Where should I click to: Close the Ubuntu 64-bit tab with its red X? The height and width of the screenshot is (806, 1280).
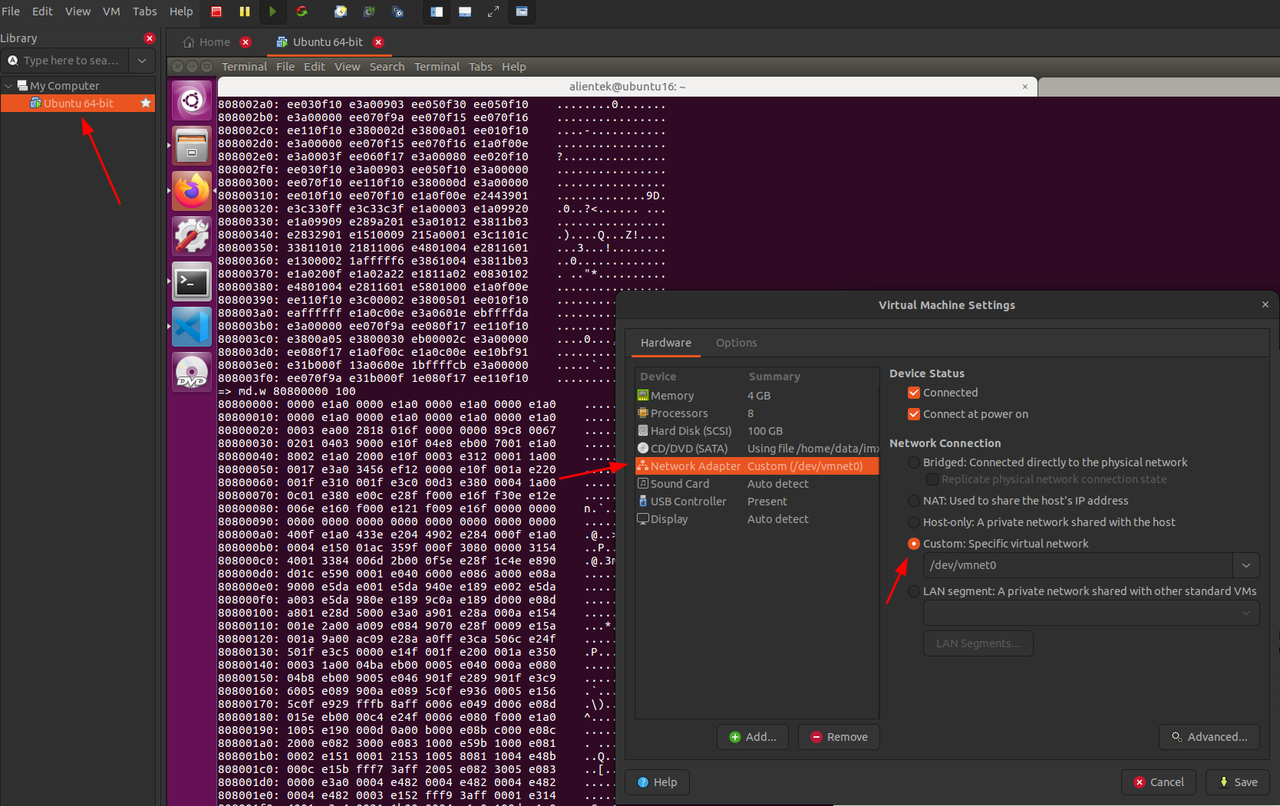point(378,42)
